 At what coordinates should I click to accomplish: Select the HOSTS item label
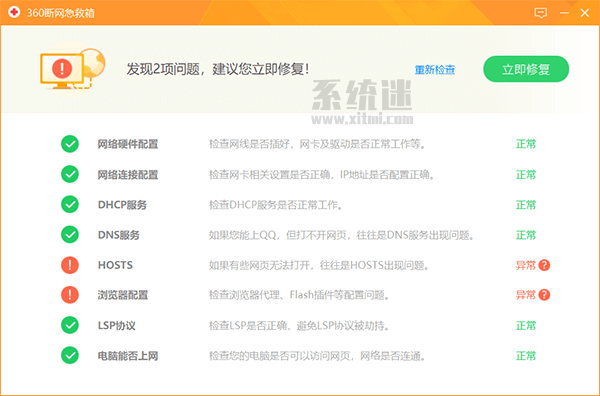click(x=115, y=265)
